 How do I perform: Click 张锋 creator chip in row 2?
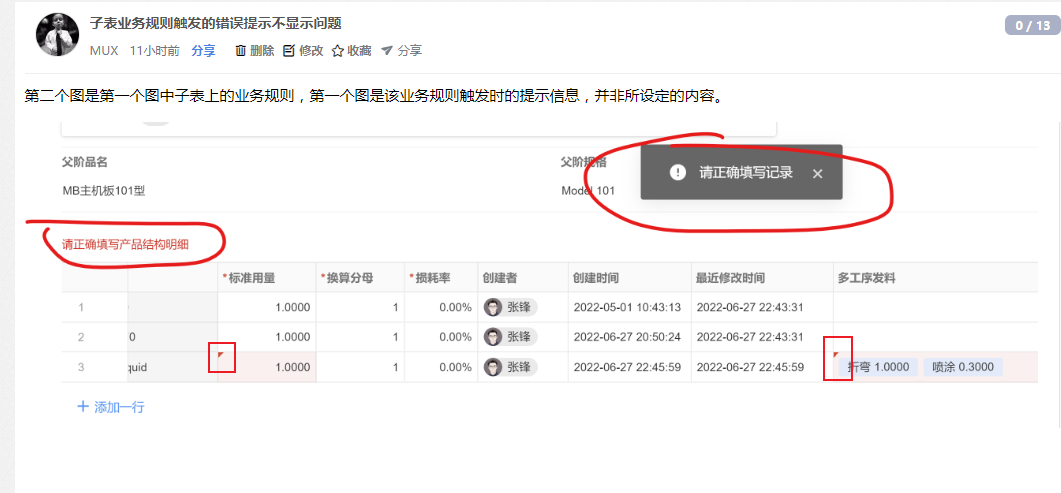pos(510,337)
